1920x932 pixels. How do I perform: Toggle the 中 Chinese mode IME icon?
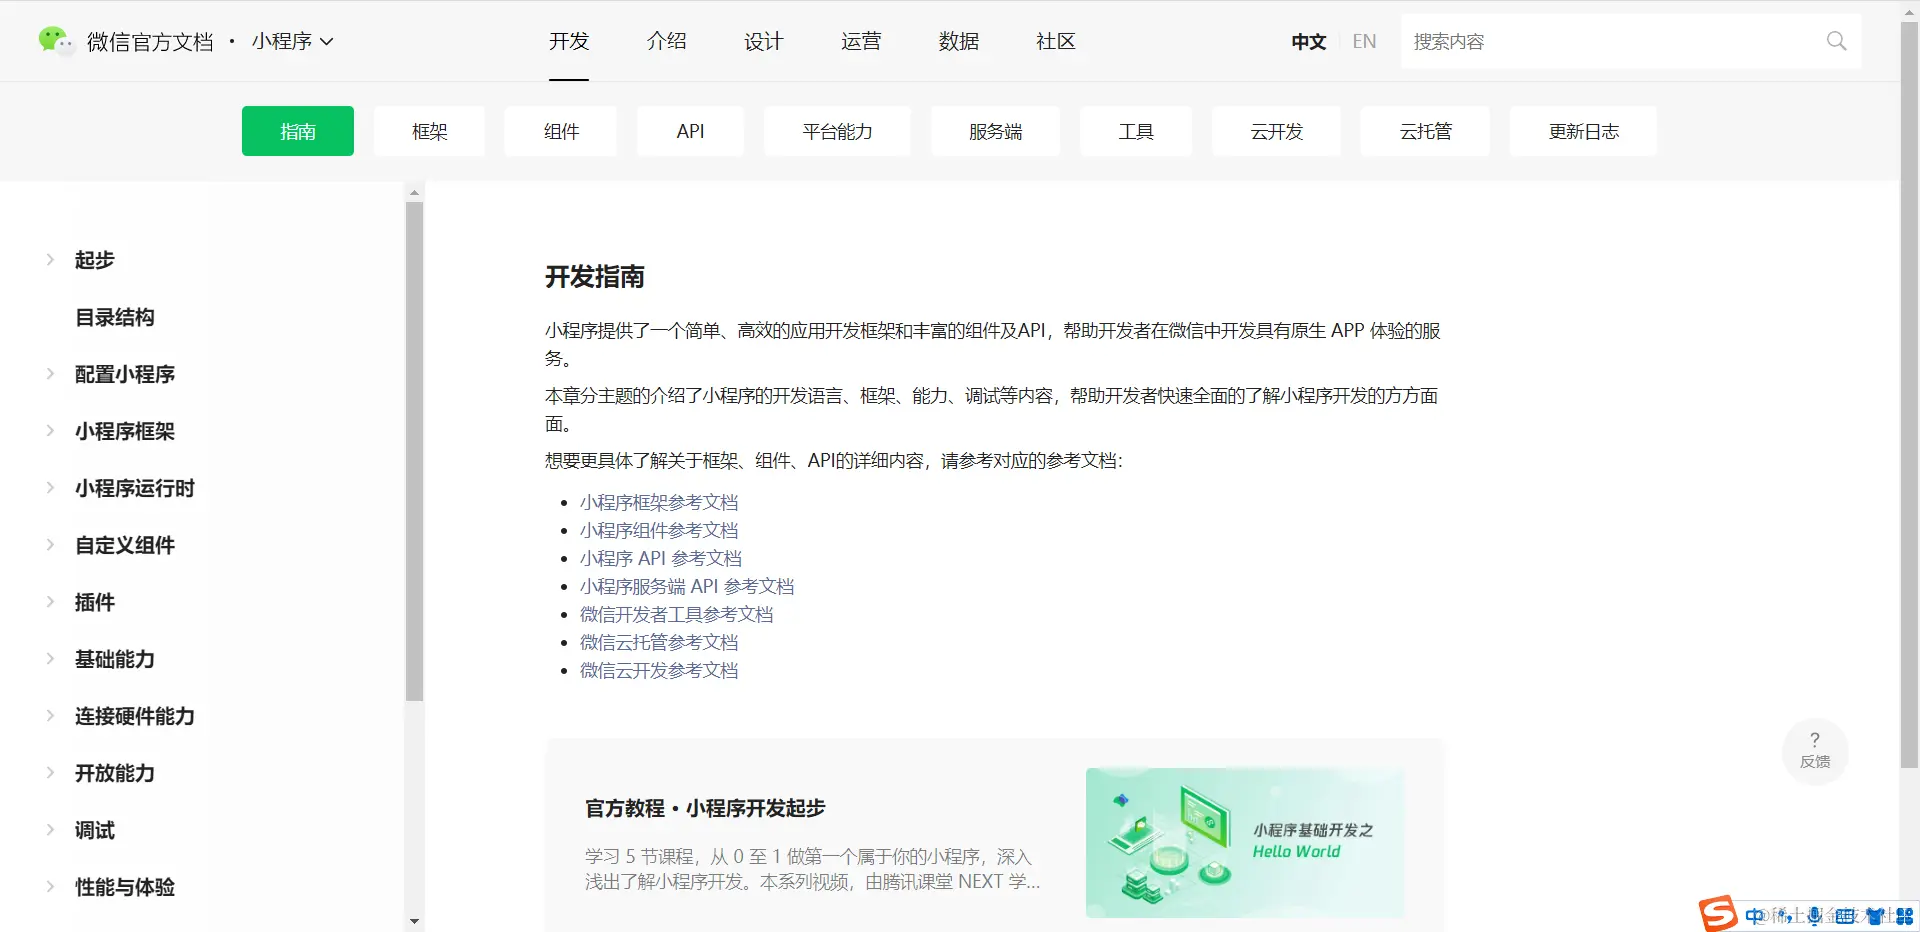tap(1755, 916)
